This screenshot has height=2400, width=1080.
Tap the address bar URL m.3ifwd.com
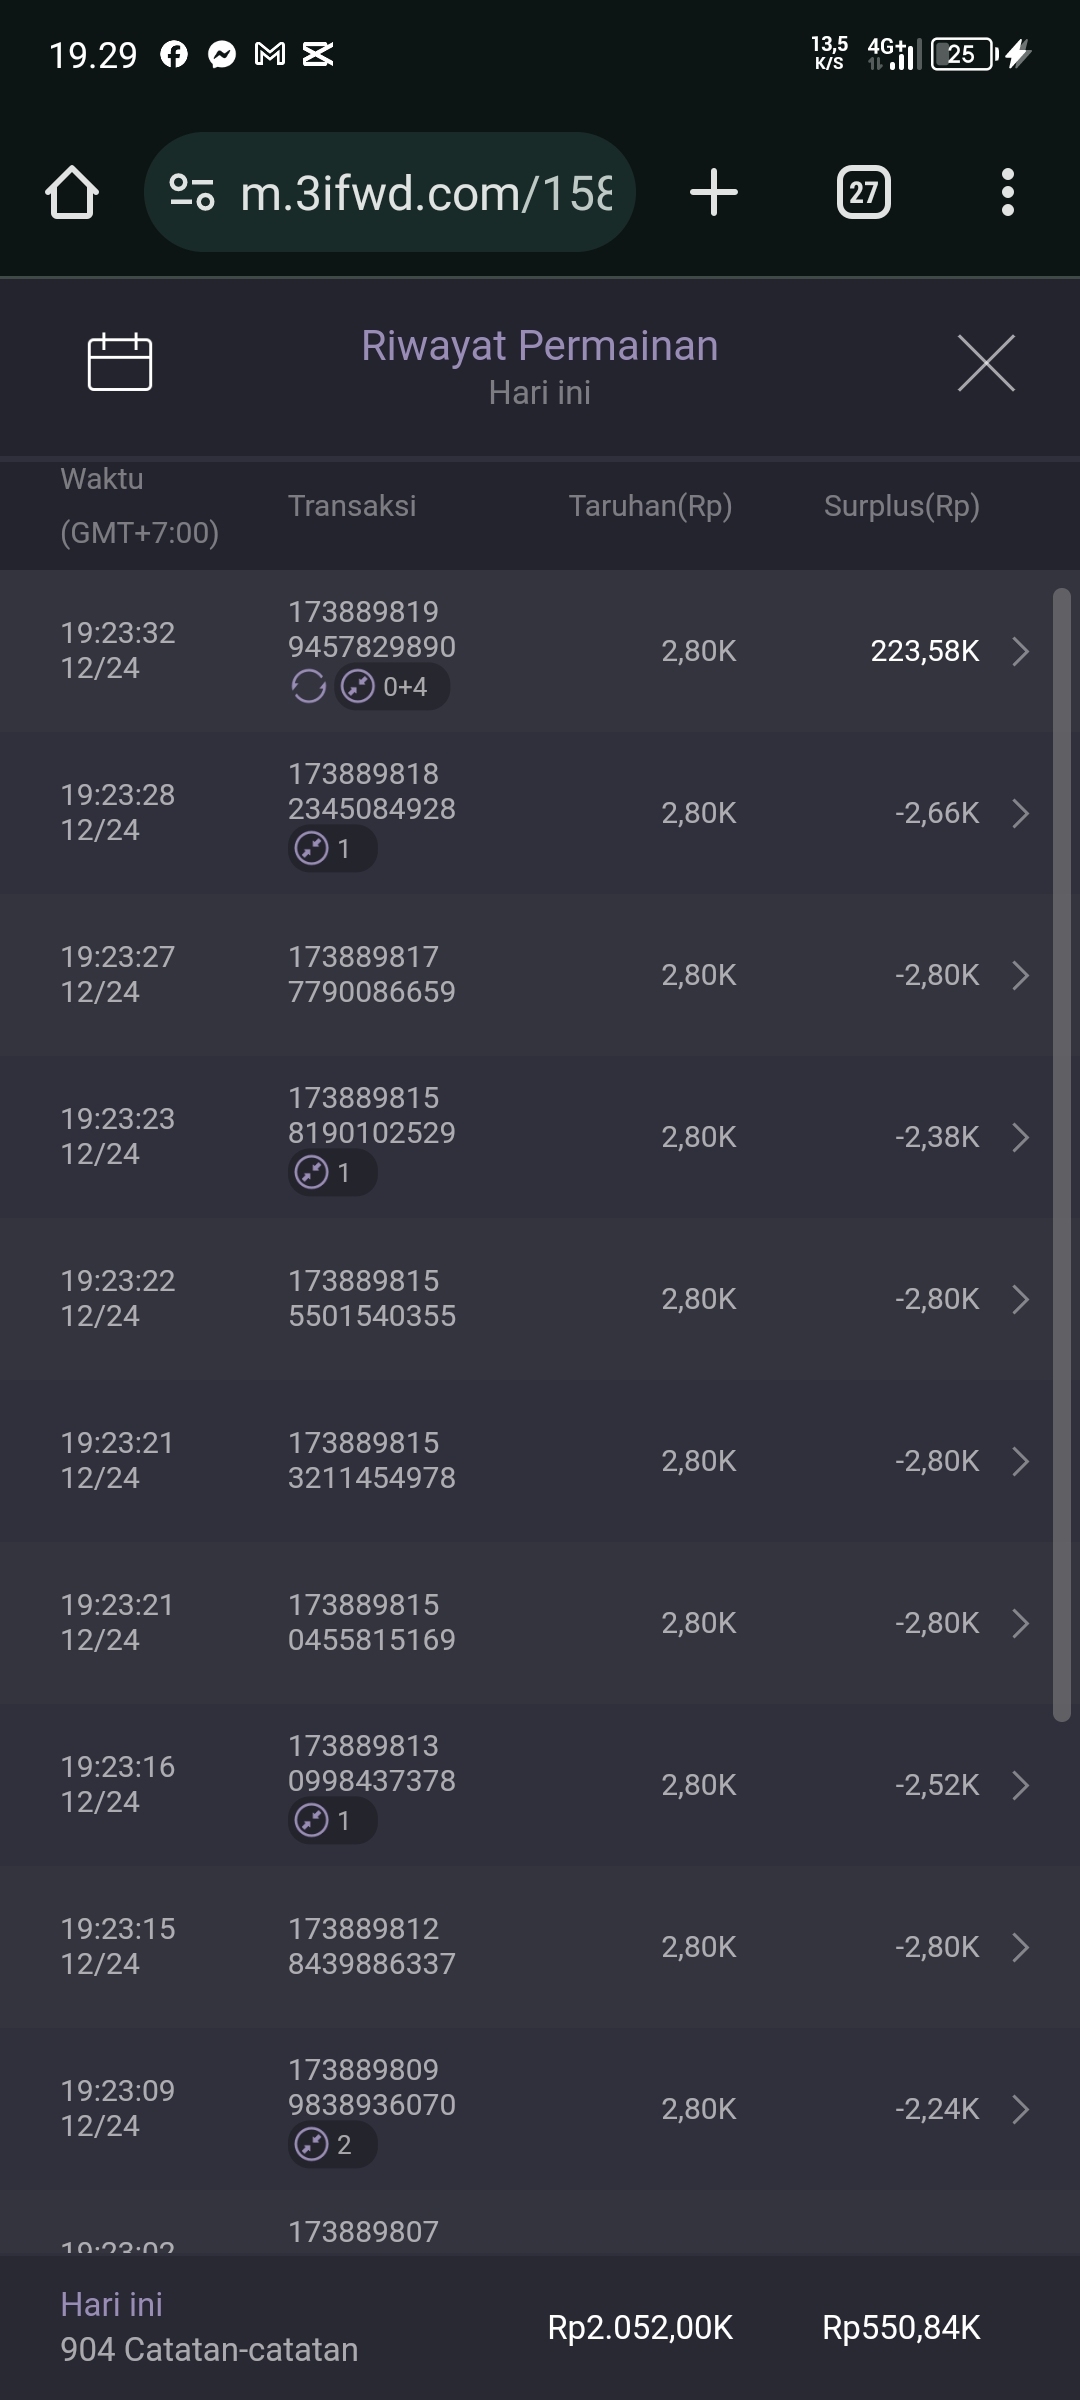[425, 192]
